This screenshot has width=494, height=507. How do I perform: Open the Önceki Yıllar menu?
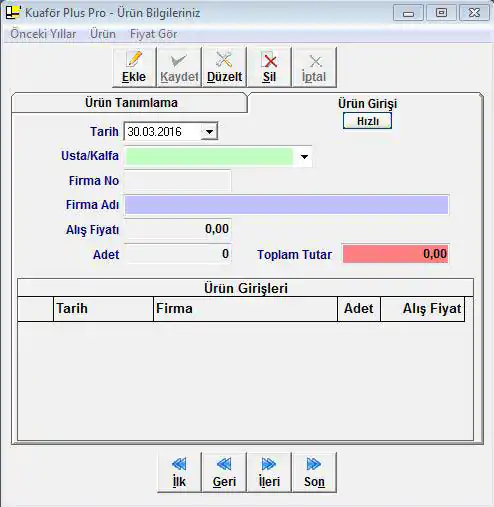43,34
